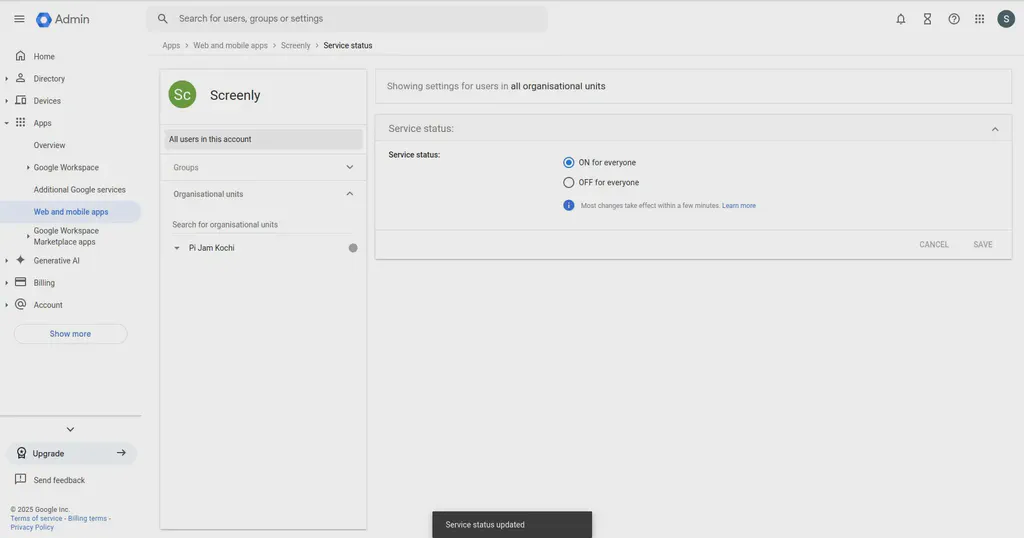Viewport: 1024px width, 538px height.
Task: Open the main hamburger menu
Action: (20, 19)
